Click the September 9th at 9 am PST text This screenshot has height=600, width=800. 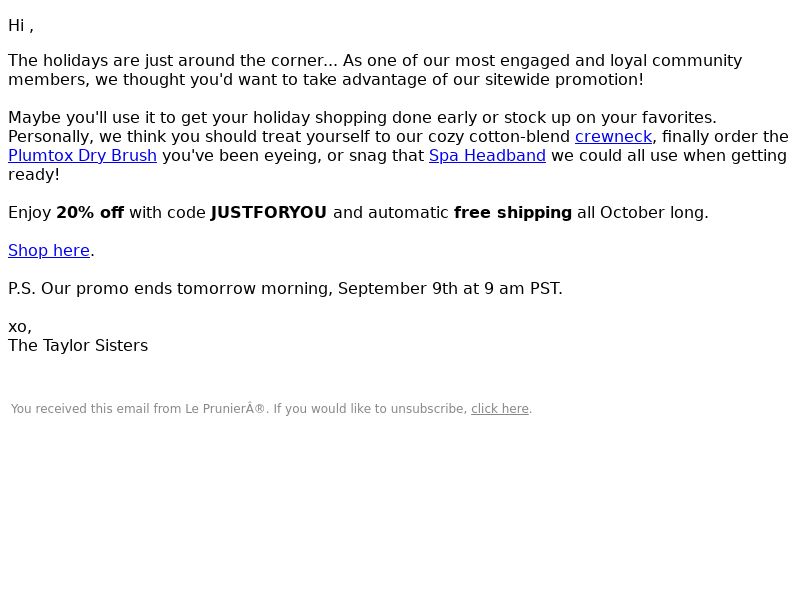pos(450,289)
